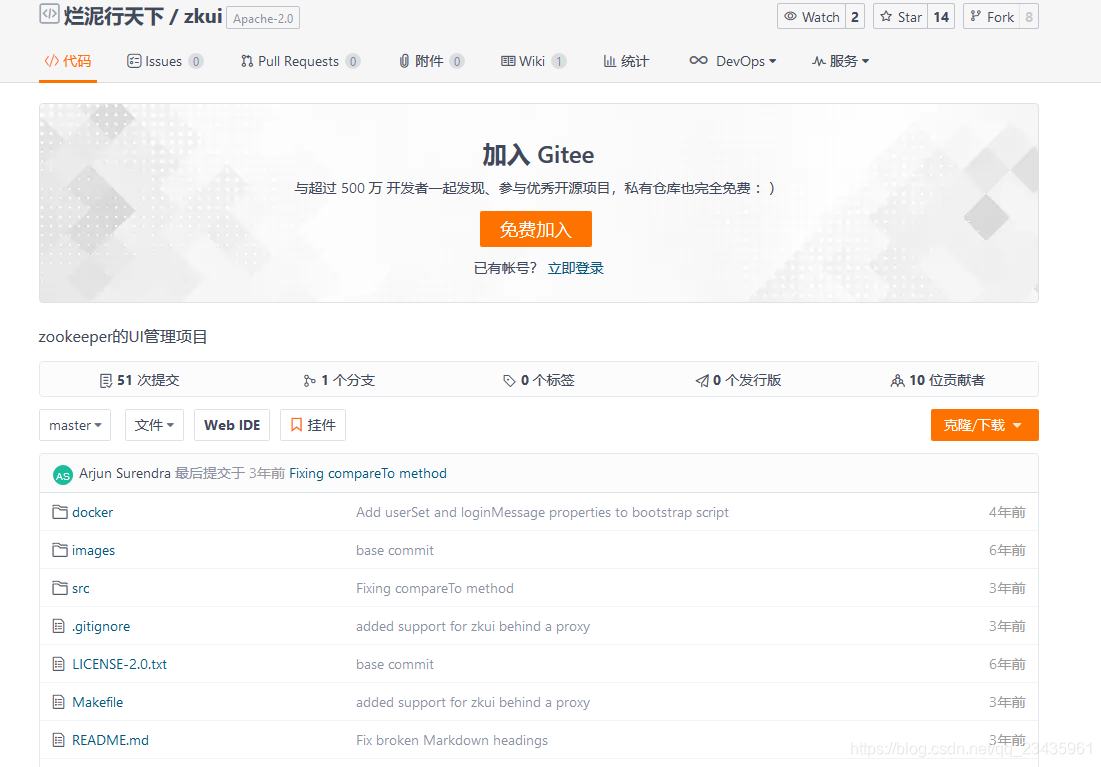Click the 立即登录 login link

576,268
